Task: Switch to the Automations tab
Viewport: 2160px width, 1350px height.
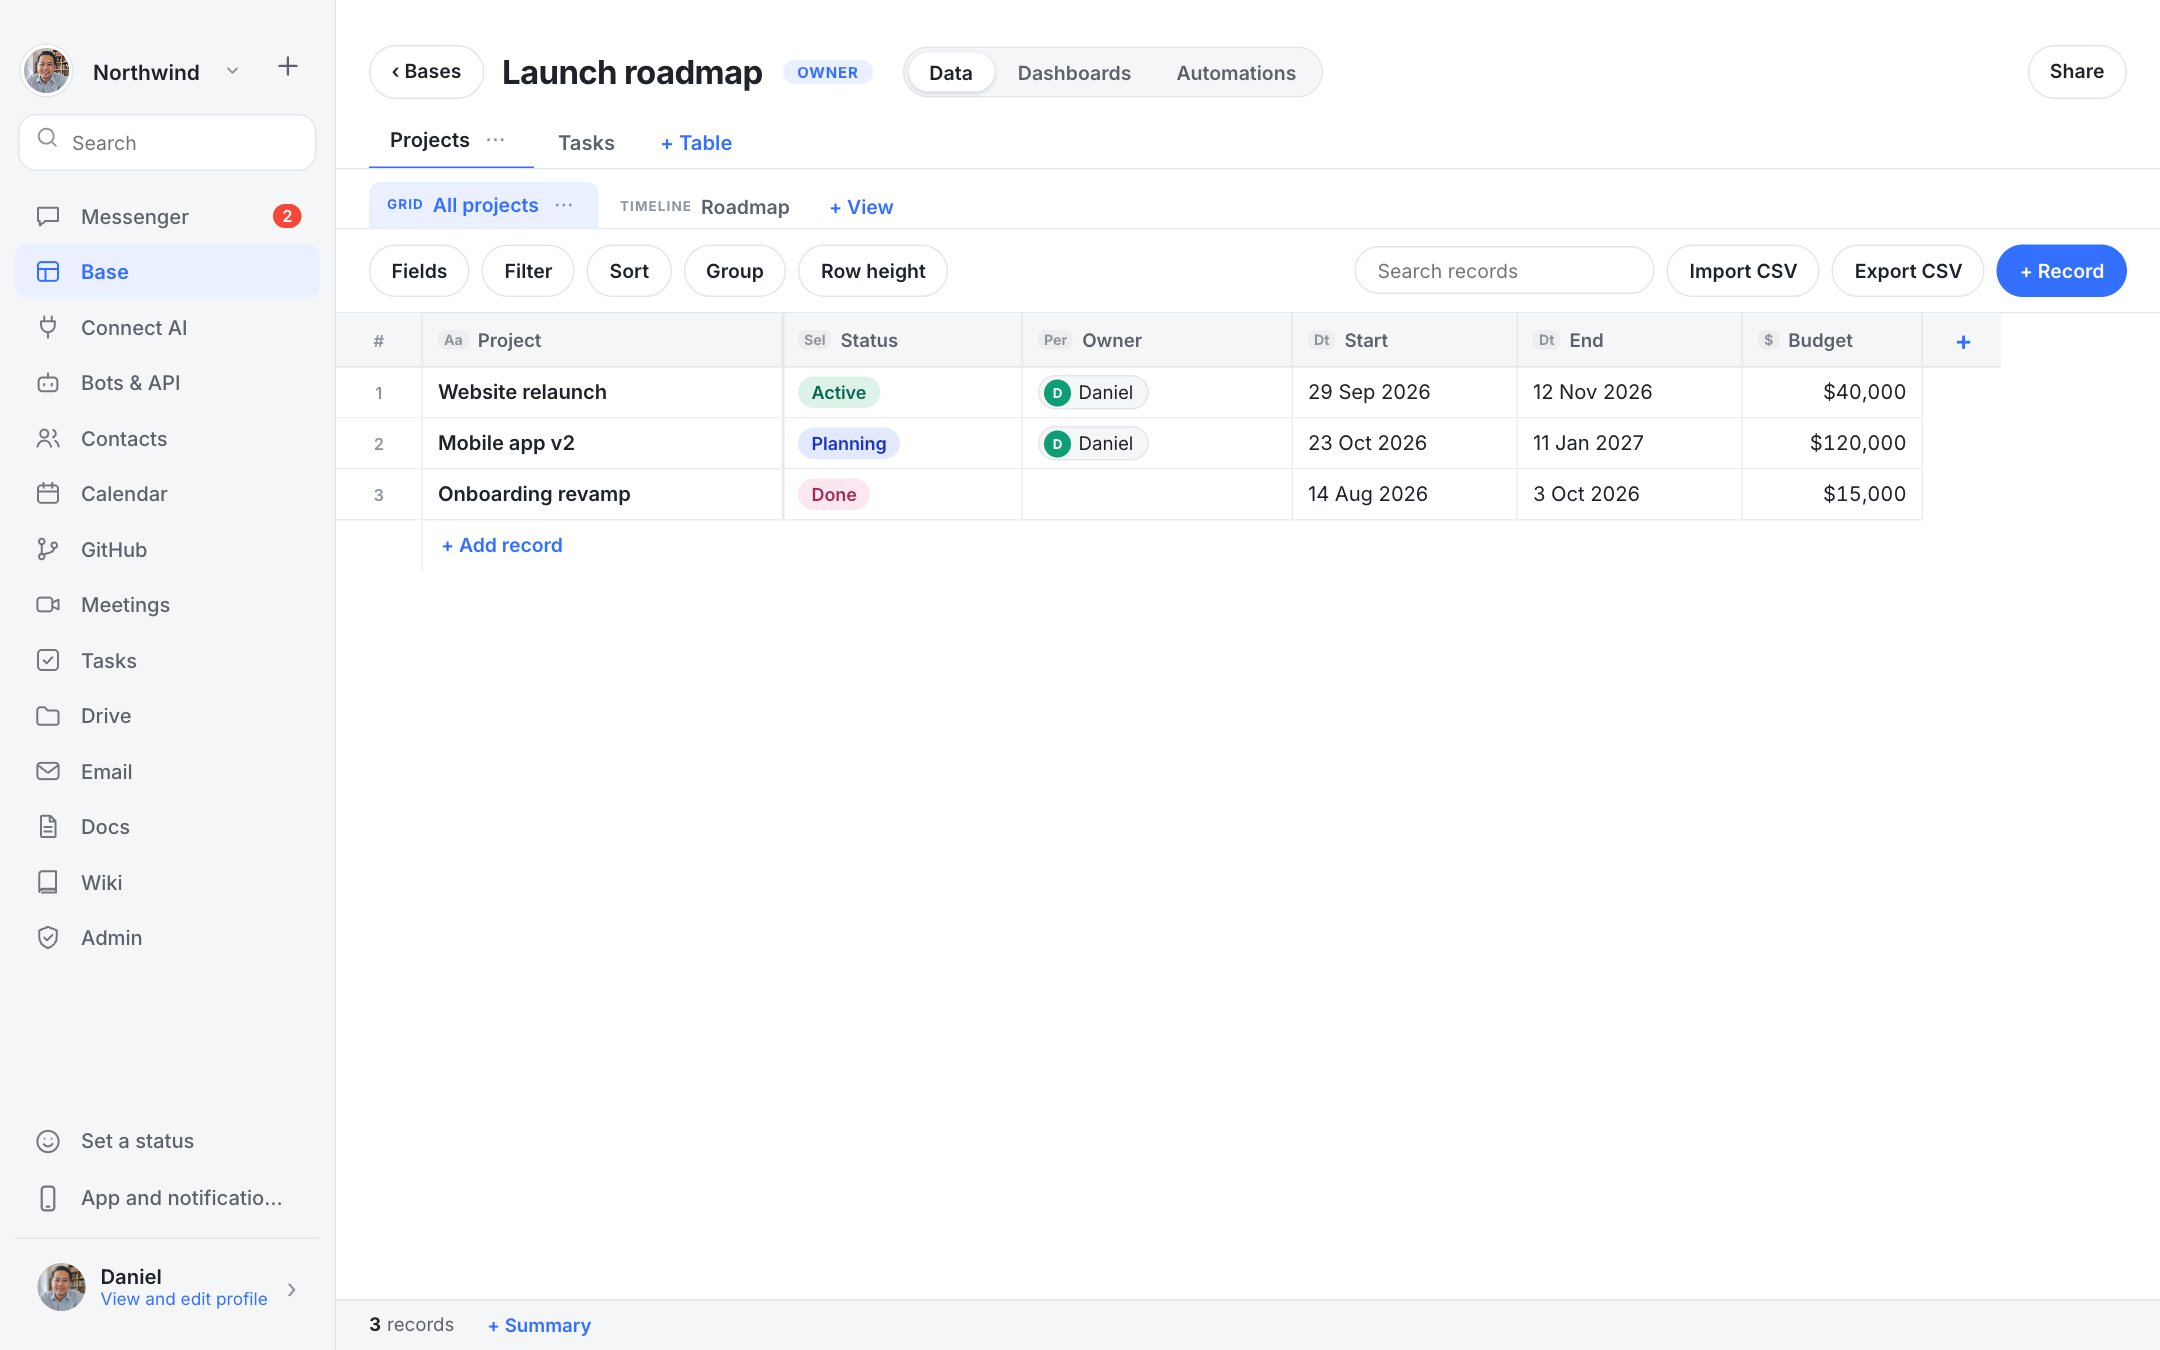Action: 1236,73
